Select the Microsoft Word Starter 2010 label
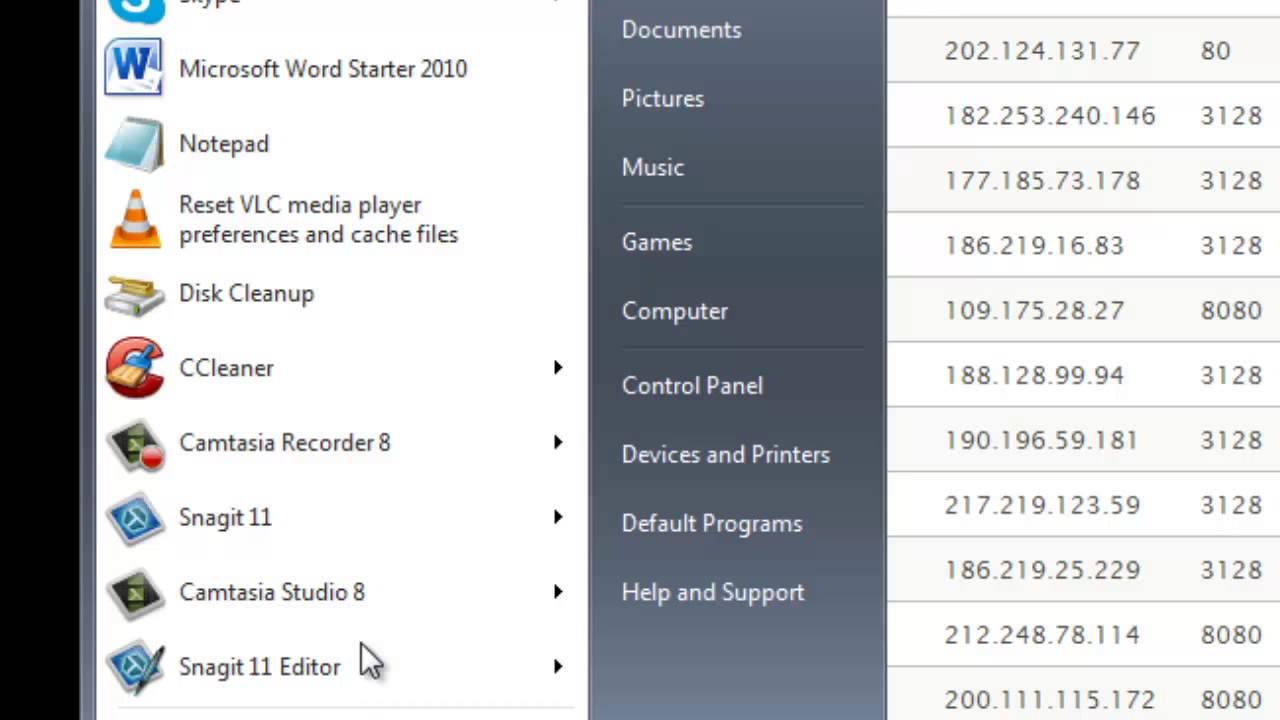This screenshot has height=720, width=1280. pos(323,69)
